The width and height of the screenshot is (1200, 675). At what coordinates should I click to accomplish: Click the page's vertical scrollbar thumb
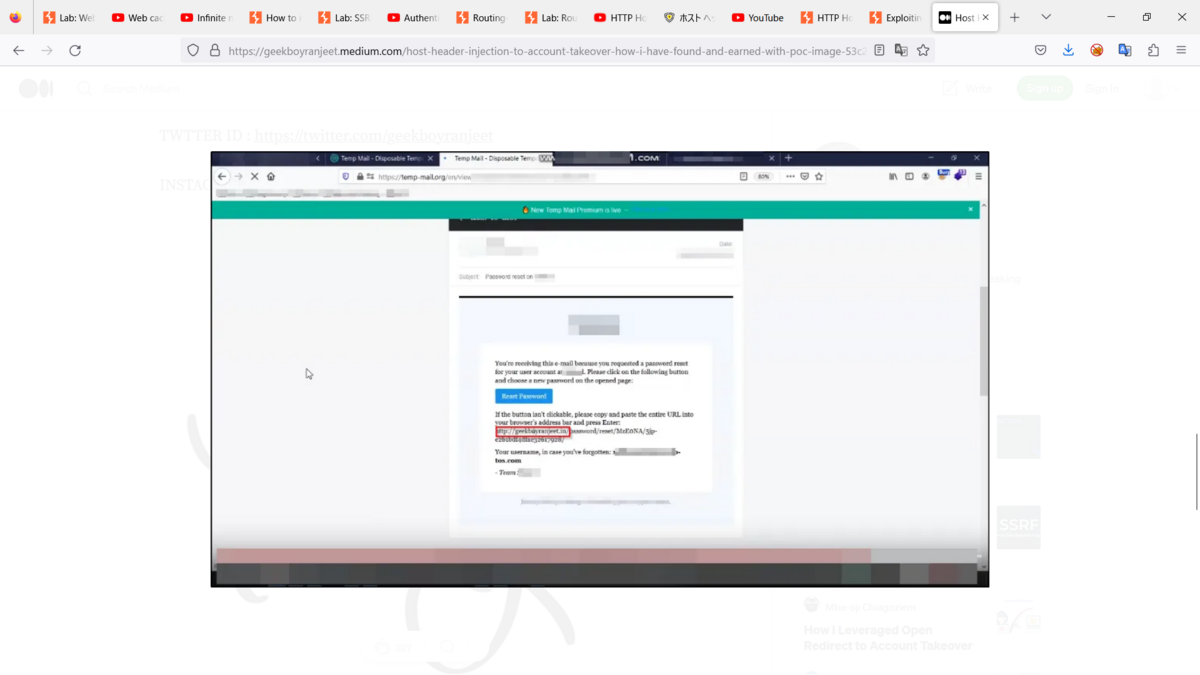[1196, 472]
